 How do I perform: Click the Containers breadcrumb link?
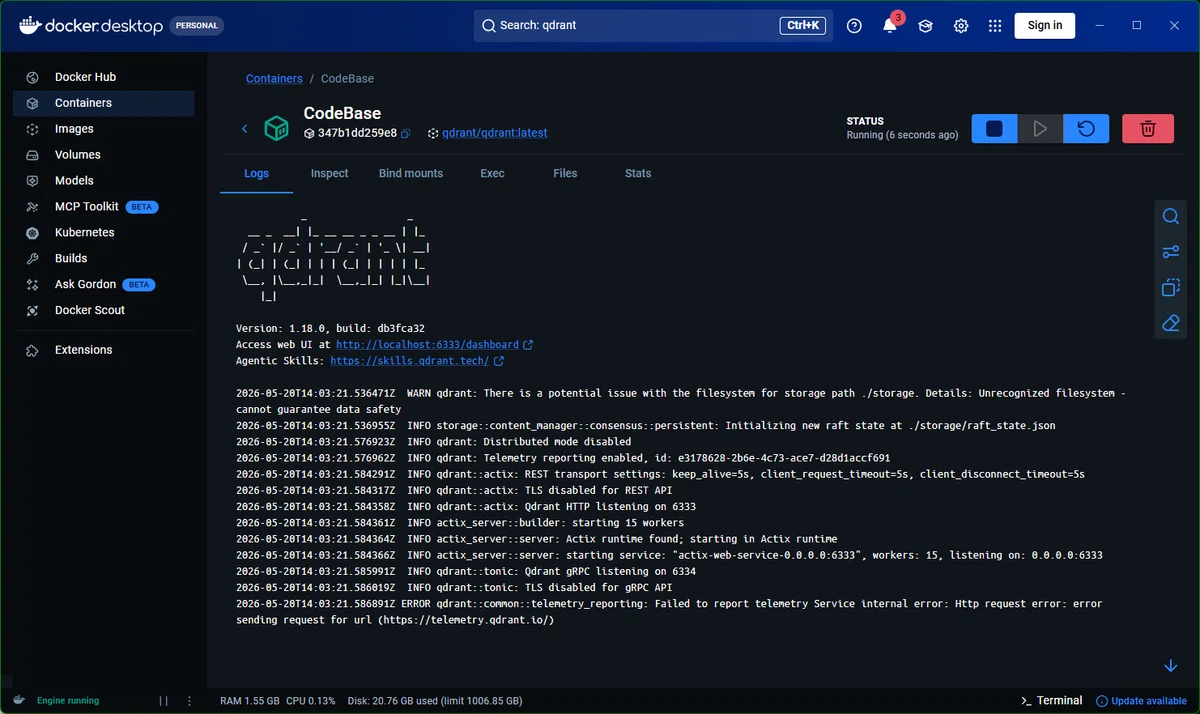pos(274,79)
